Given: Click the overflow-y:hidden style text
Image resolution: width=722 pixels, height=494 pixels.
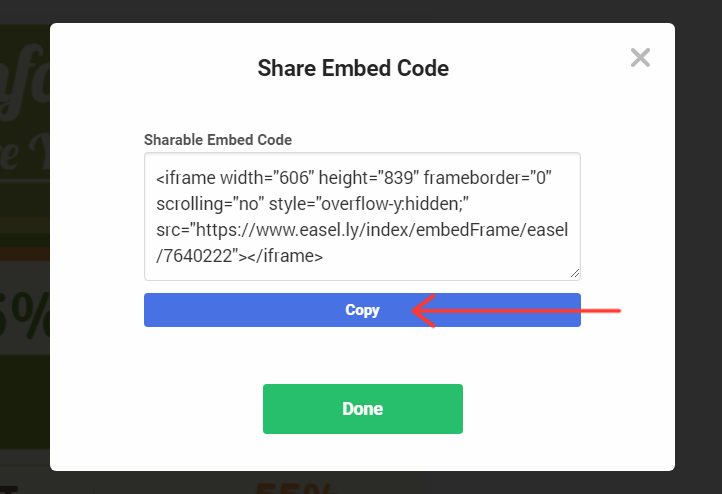Looking at the screenshot, I should pyautogui.click(x=394, y=203).
